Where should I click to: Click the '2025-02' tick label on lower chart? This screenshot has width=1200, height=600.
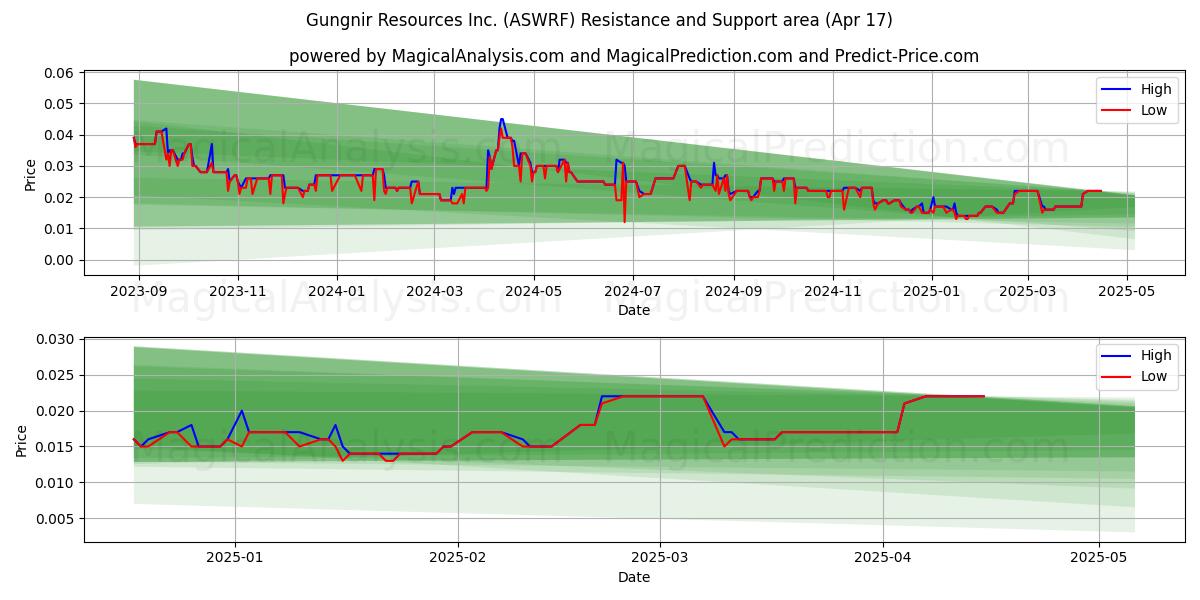458,557
